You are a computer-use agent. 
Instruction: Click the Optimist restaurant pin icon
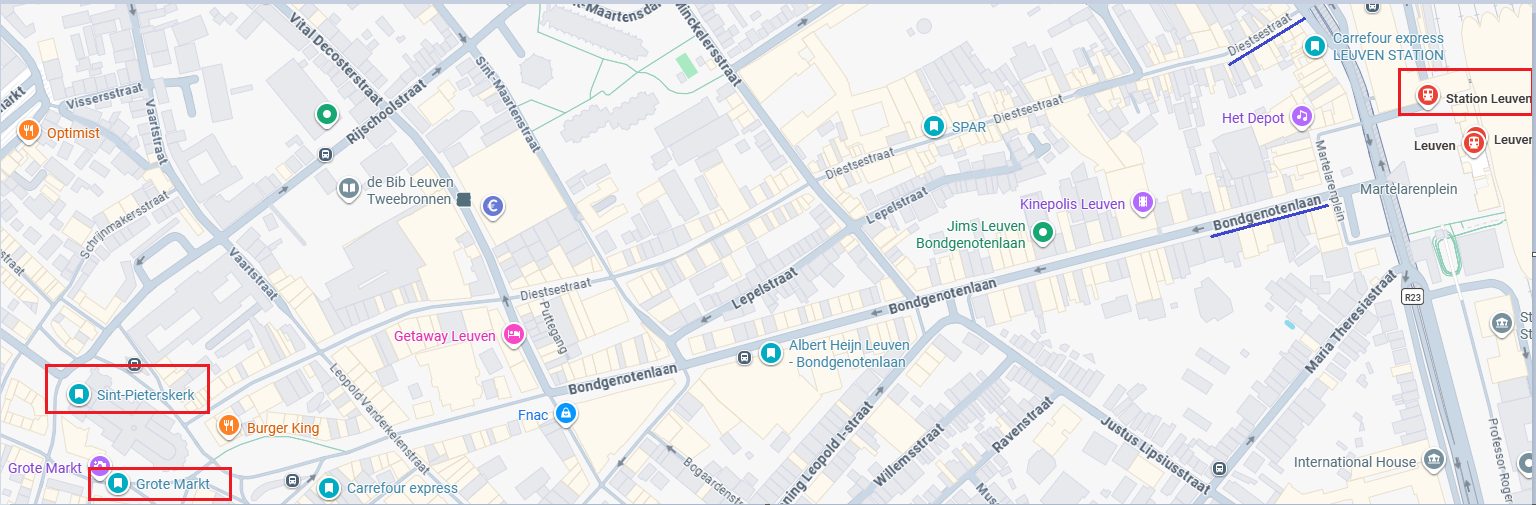tap(29, 131)
